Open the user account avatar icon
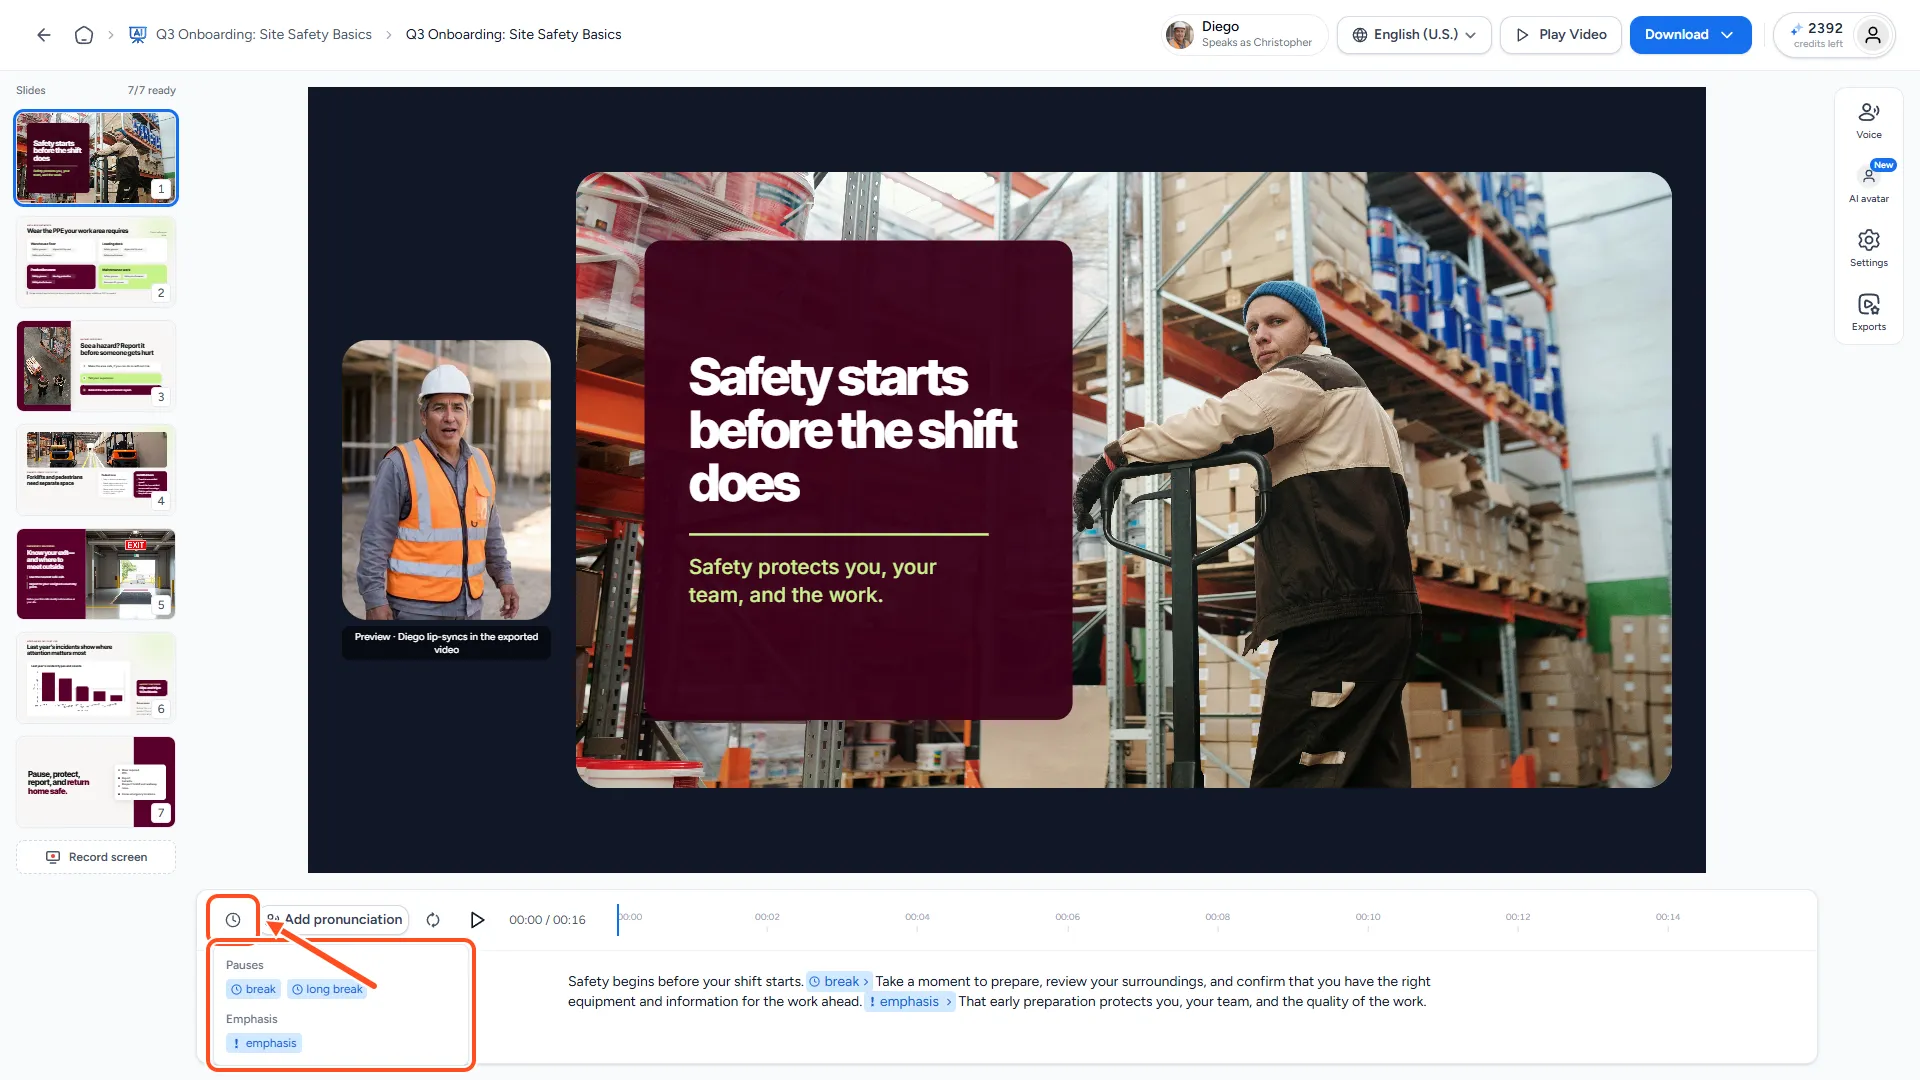The height and width of the screenshot is (1080, 1920). [1873, 35]
